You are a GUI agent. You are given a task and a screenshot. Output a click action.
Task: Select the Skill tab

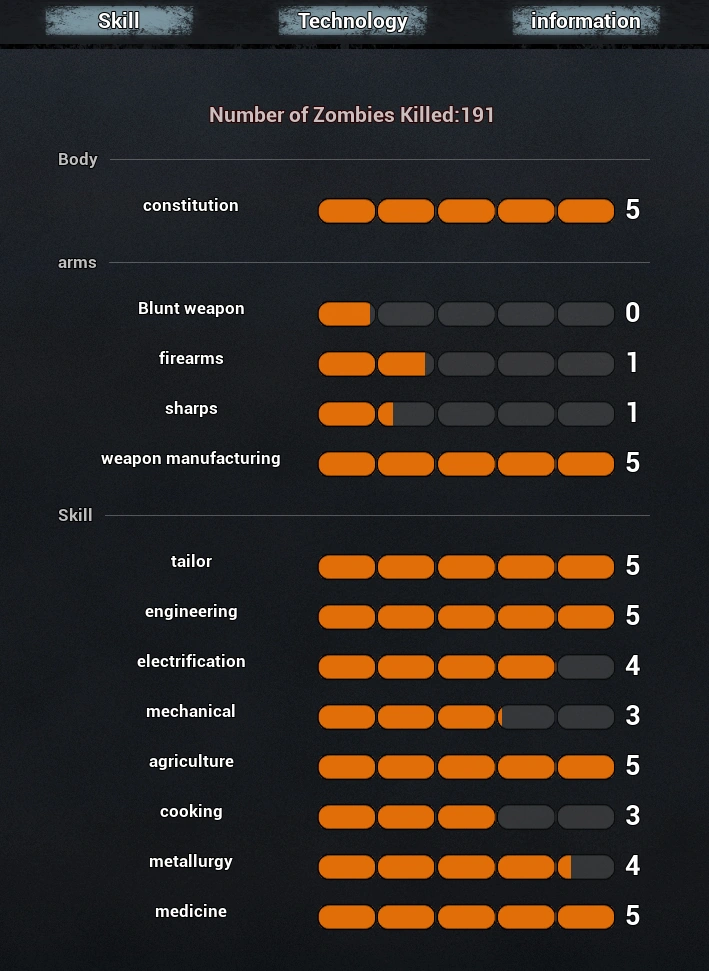119,21
